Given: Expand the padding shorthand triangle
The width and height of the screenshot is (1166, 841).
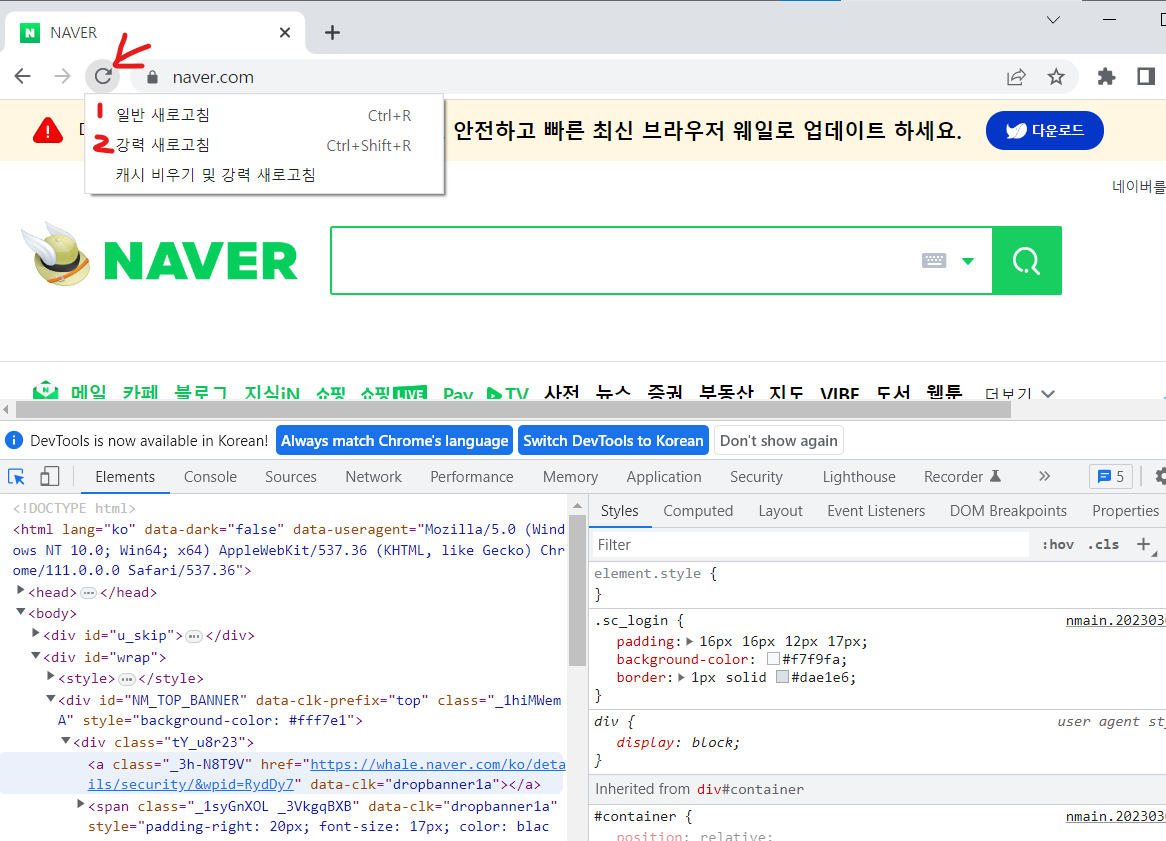Looking at the screenshot, I should 689,641.
